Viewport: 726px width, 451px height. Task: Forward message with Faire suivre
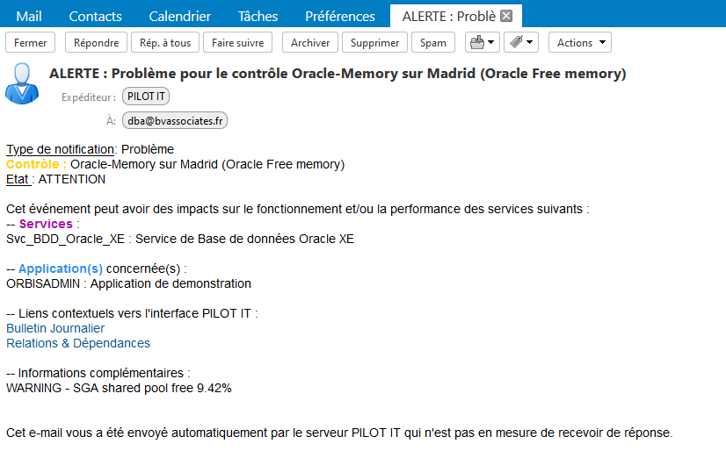pyautogui.click(x=238, y=43)
